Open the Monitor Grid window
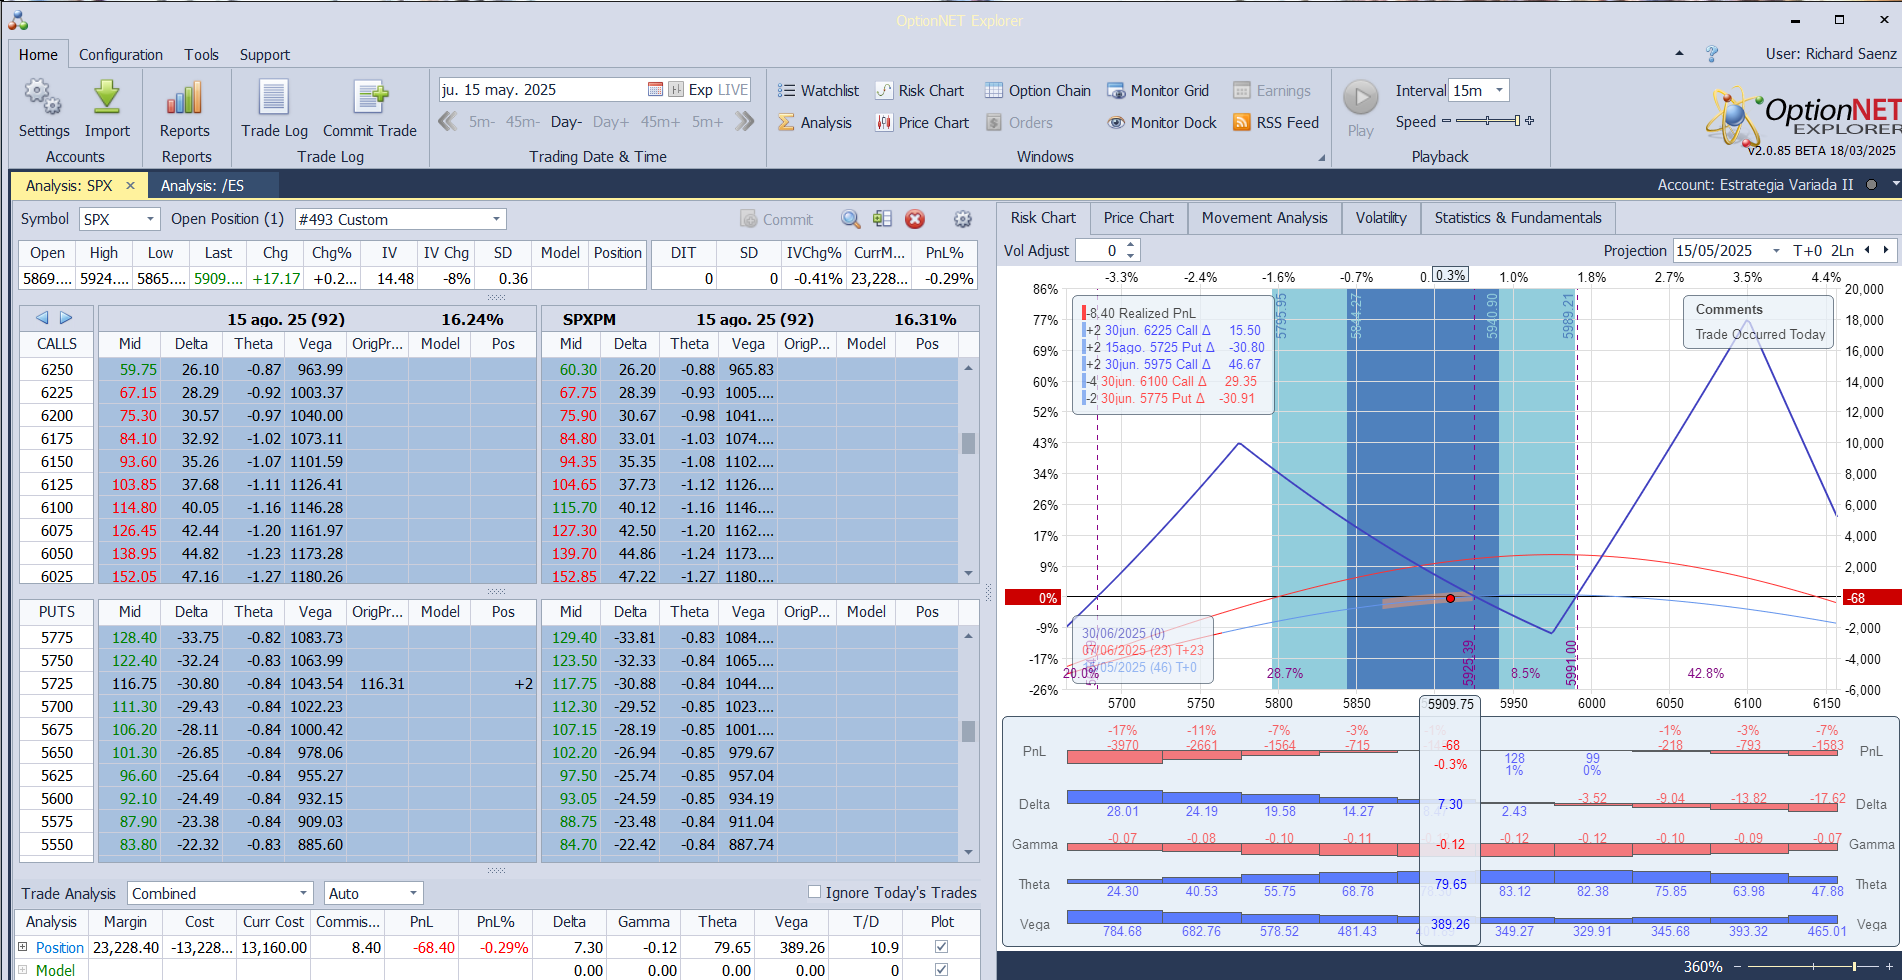This screenshot has width=1902, height=980. coord(1158,90)
